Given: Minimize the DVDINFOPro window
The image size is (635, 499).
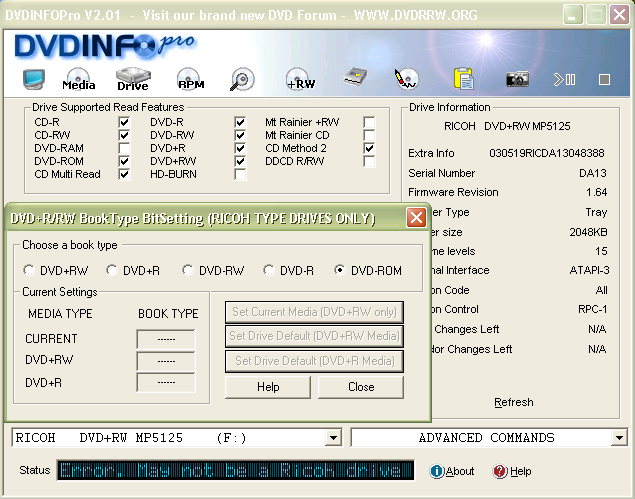Looking at the screenshot, I should (x=573, y=15).
